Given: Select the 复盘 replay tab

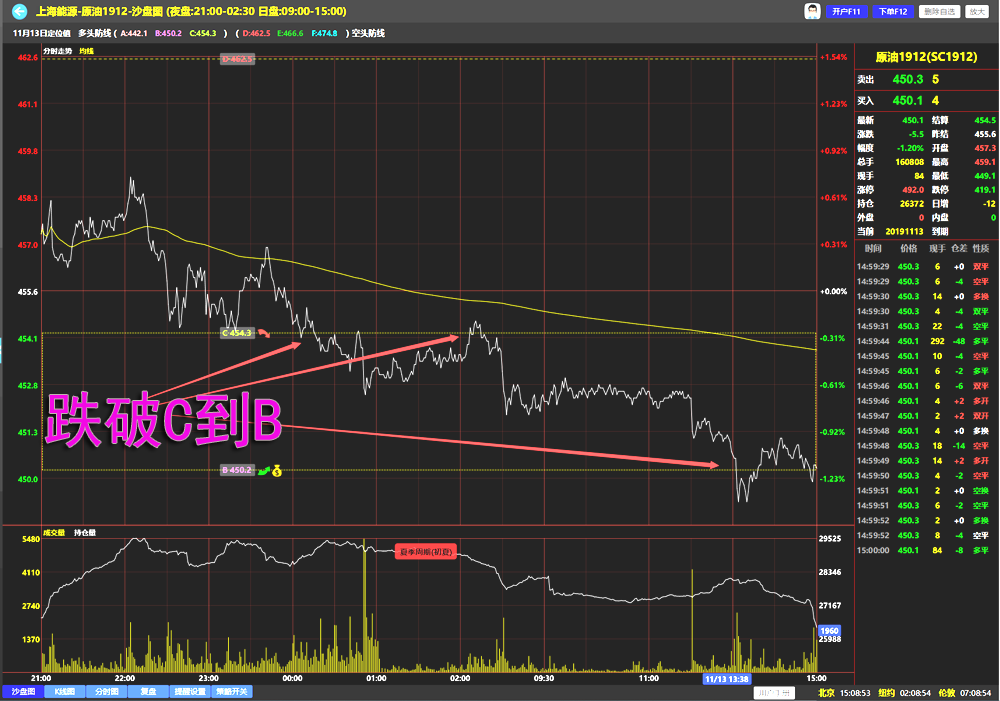Looking at the screenshot, I should point(147,691).
